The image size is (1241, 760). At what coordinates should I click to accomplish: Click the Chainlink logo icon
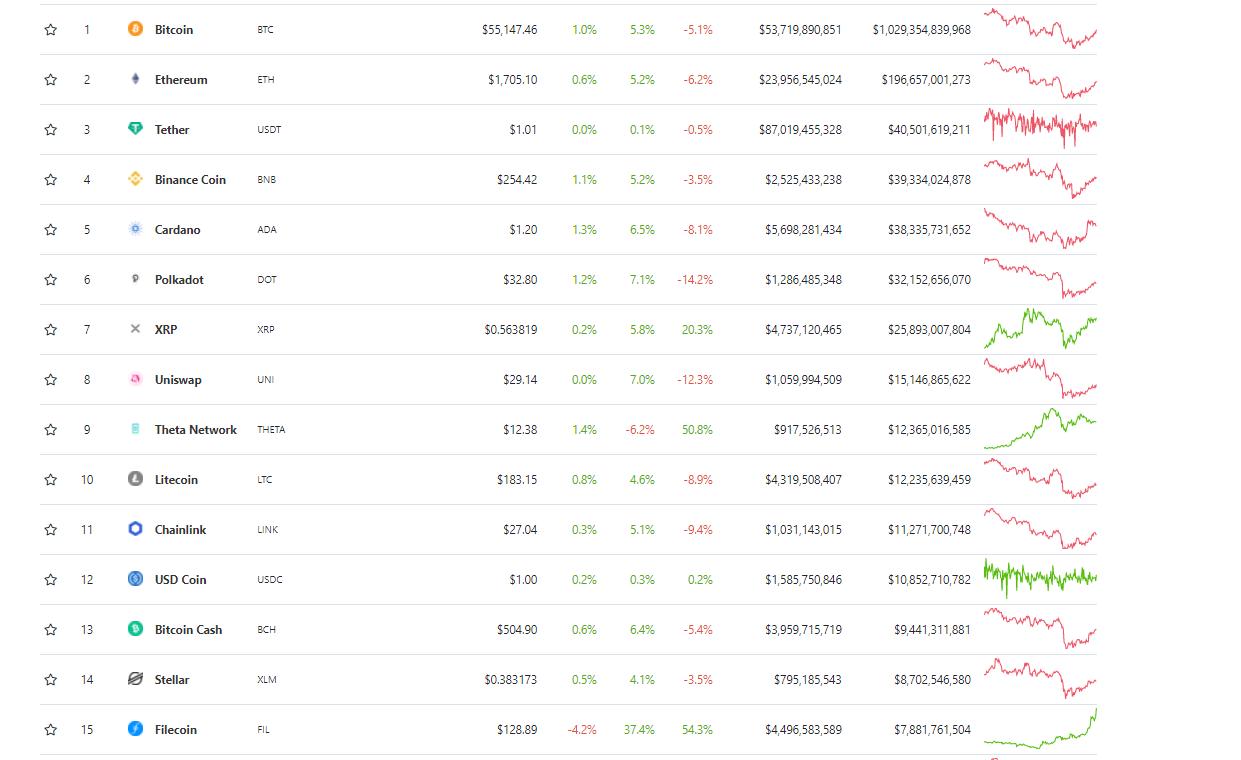click(x=134, y=529)
